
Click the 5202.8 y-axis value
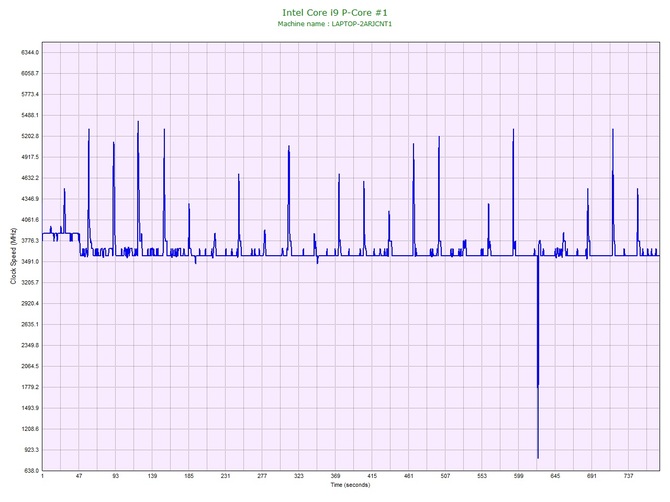point(30,136)
